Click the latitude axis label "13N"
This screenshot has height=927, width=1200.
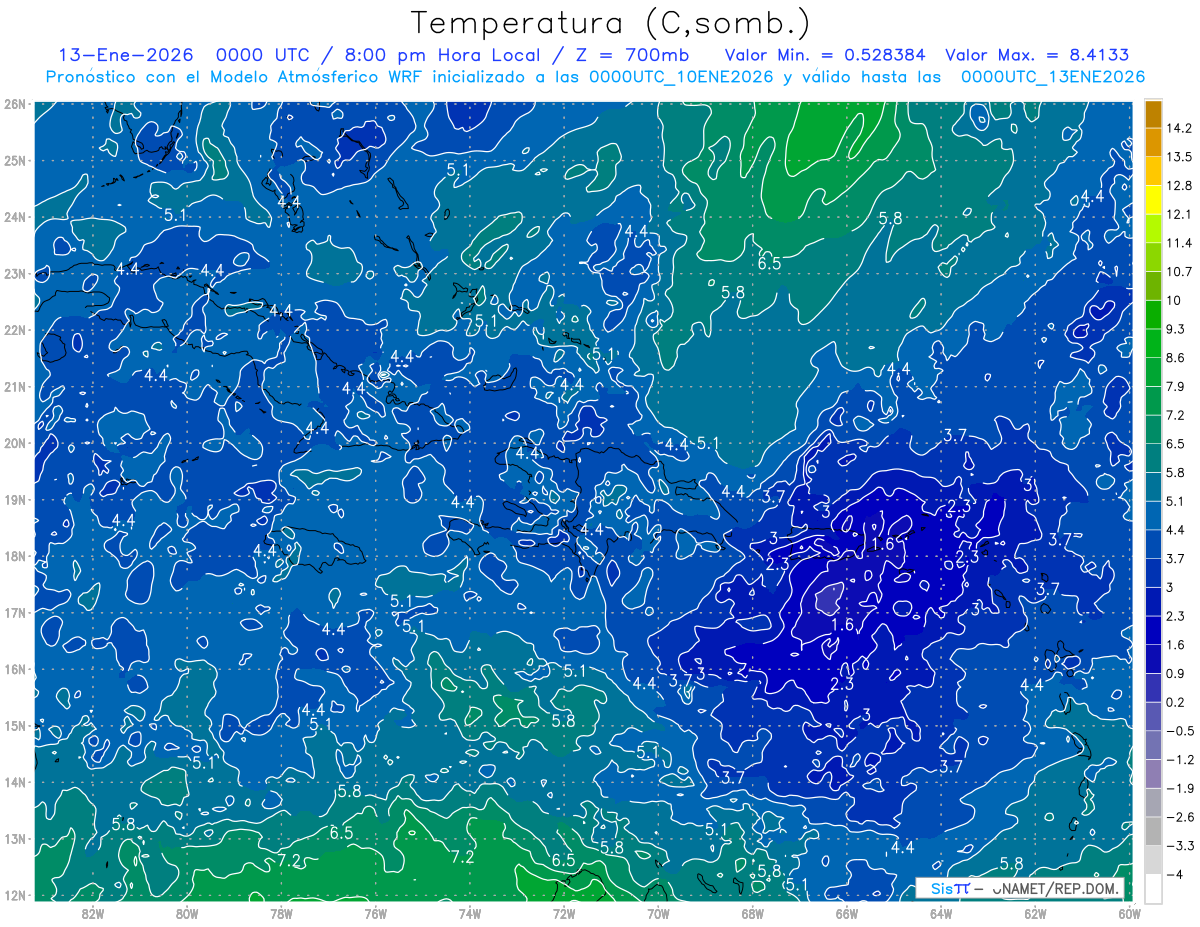(15, 839)
